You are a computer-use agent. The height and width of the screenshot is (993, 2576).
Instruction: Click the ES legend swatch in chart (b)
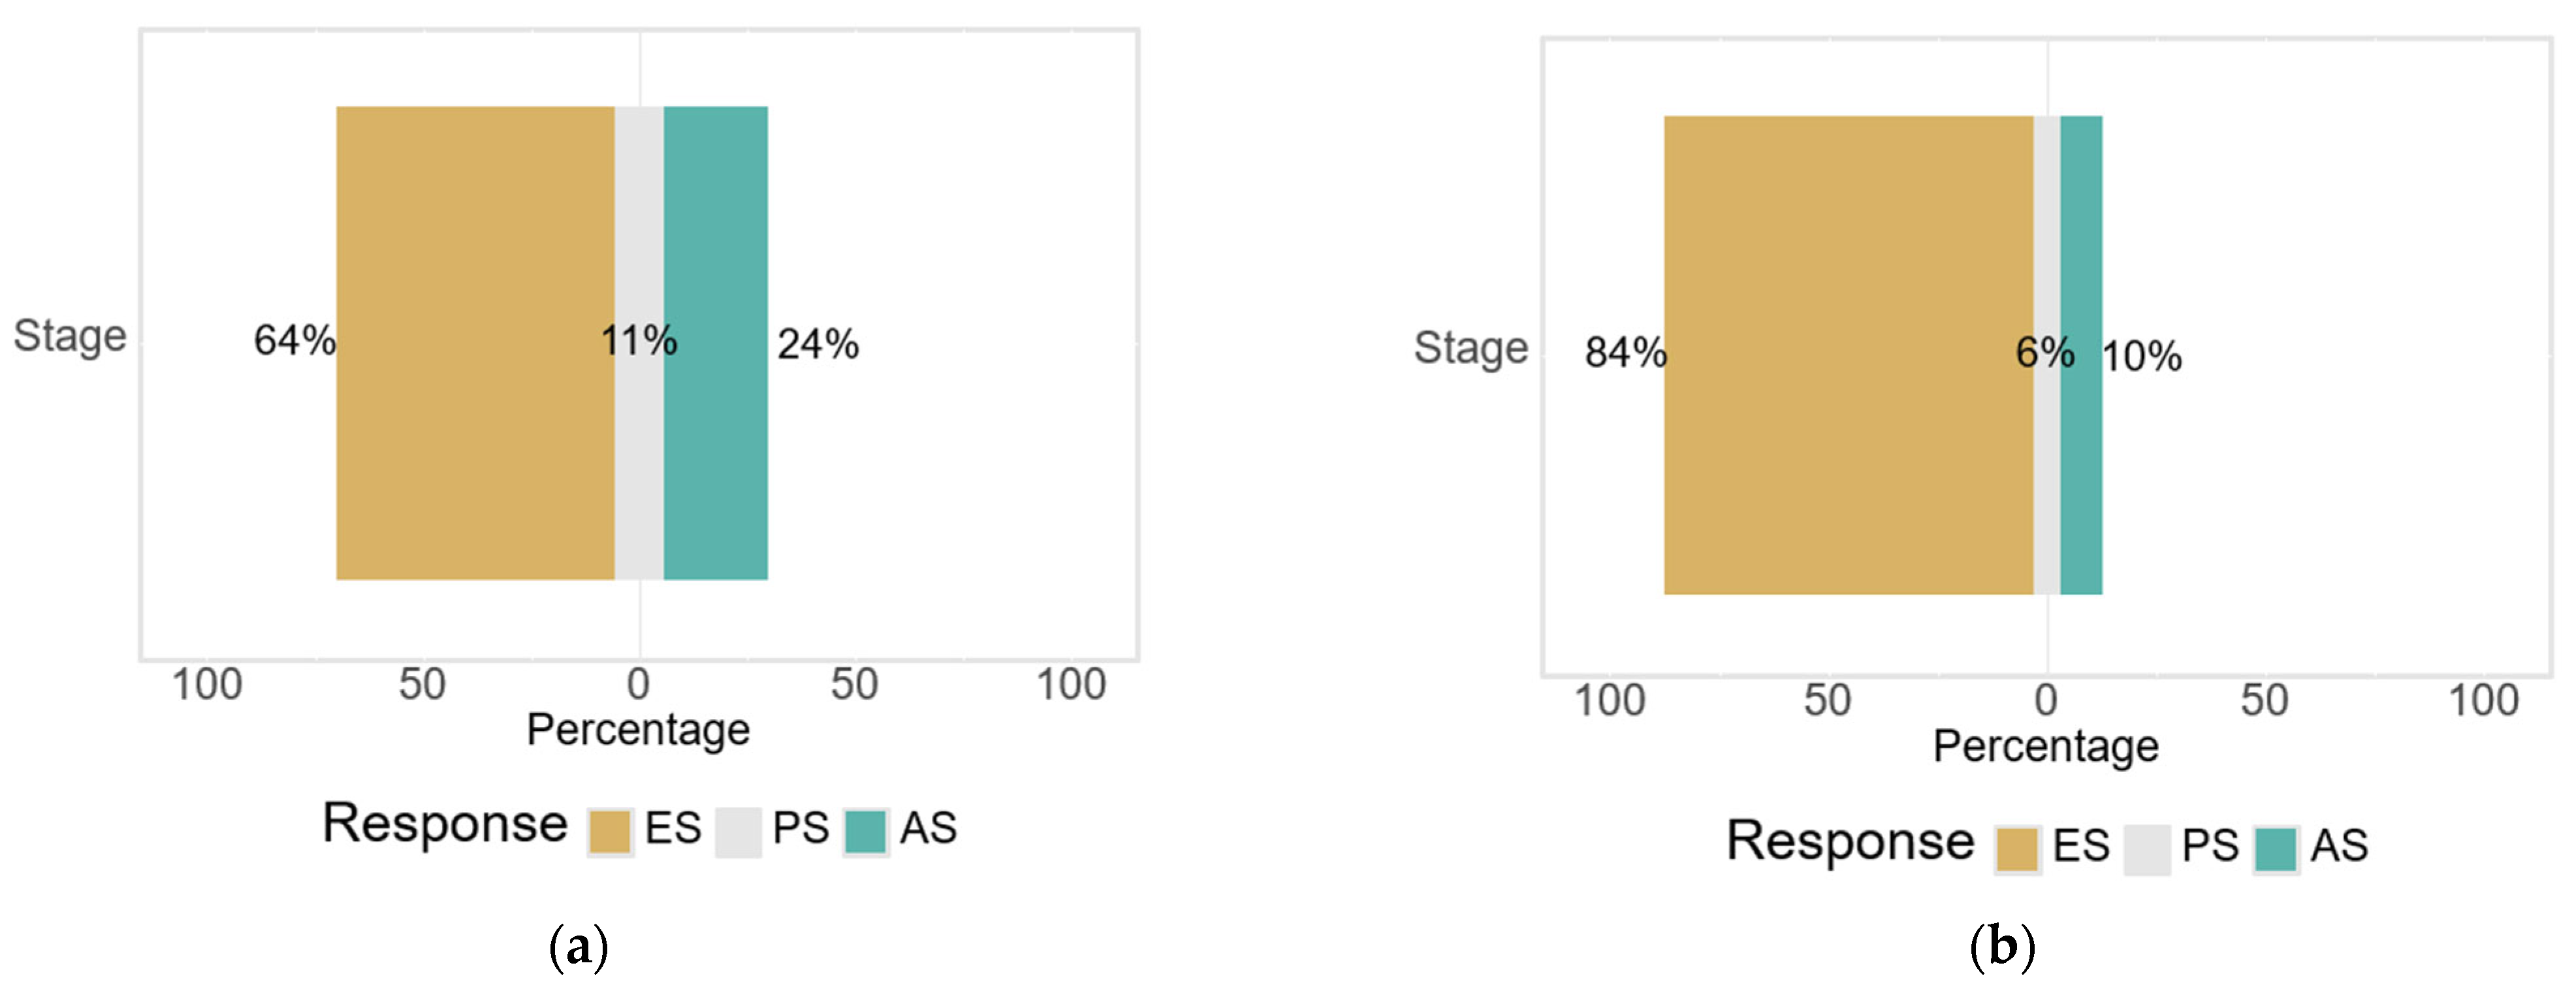click(2017, 849)
